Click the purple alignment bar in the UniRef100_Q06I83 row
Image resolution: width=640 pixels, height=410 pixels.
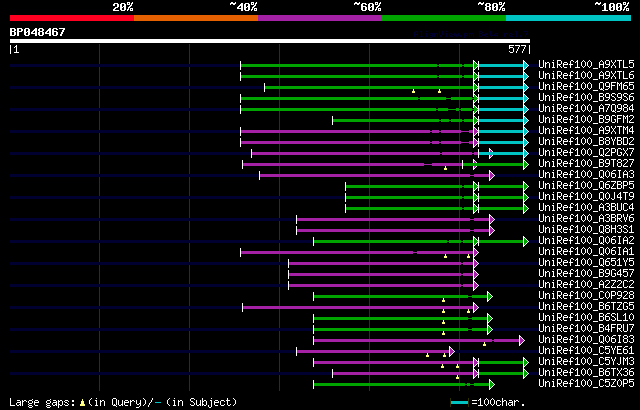pos(419,340)
